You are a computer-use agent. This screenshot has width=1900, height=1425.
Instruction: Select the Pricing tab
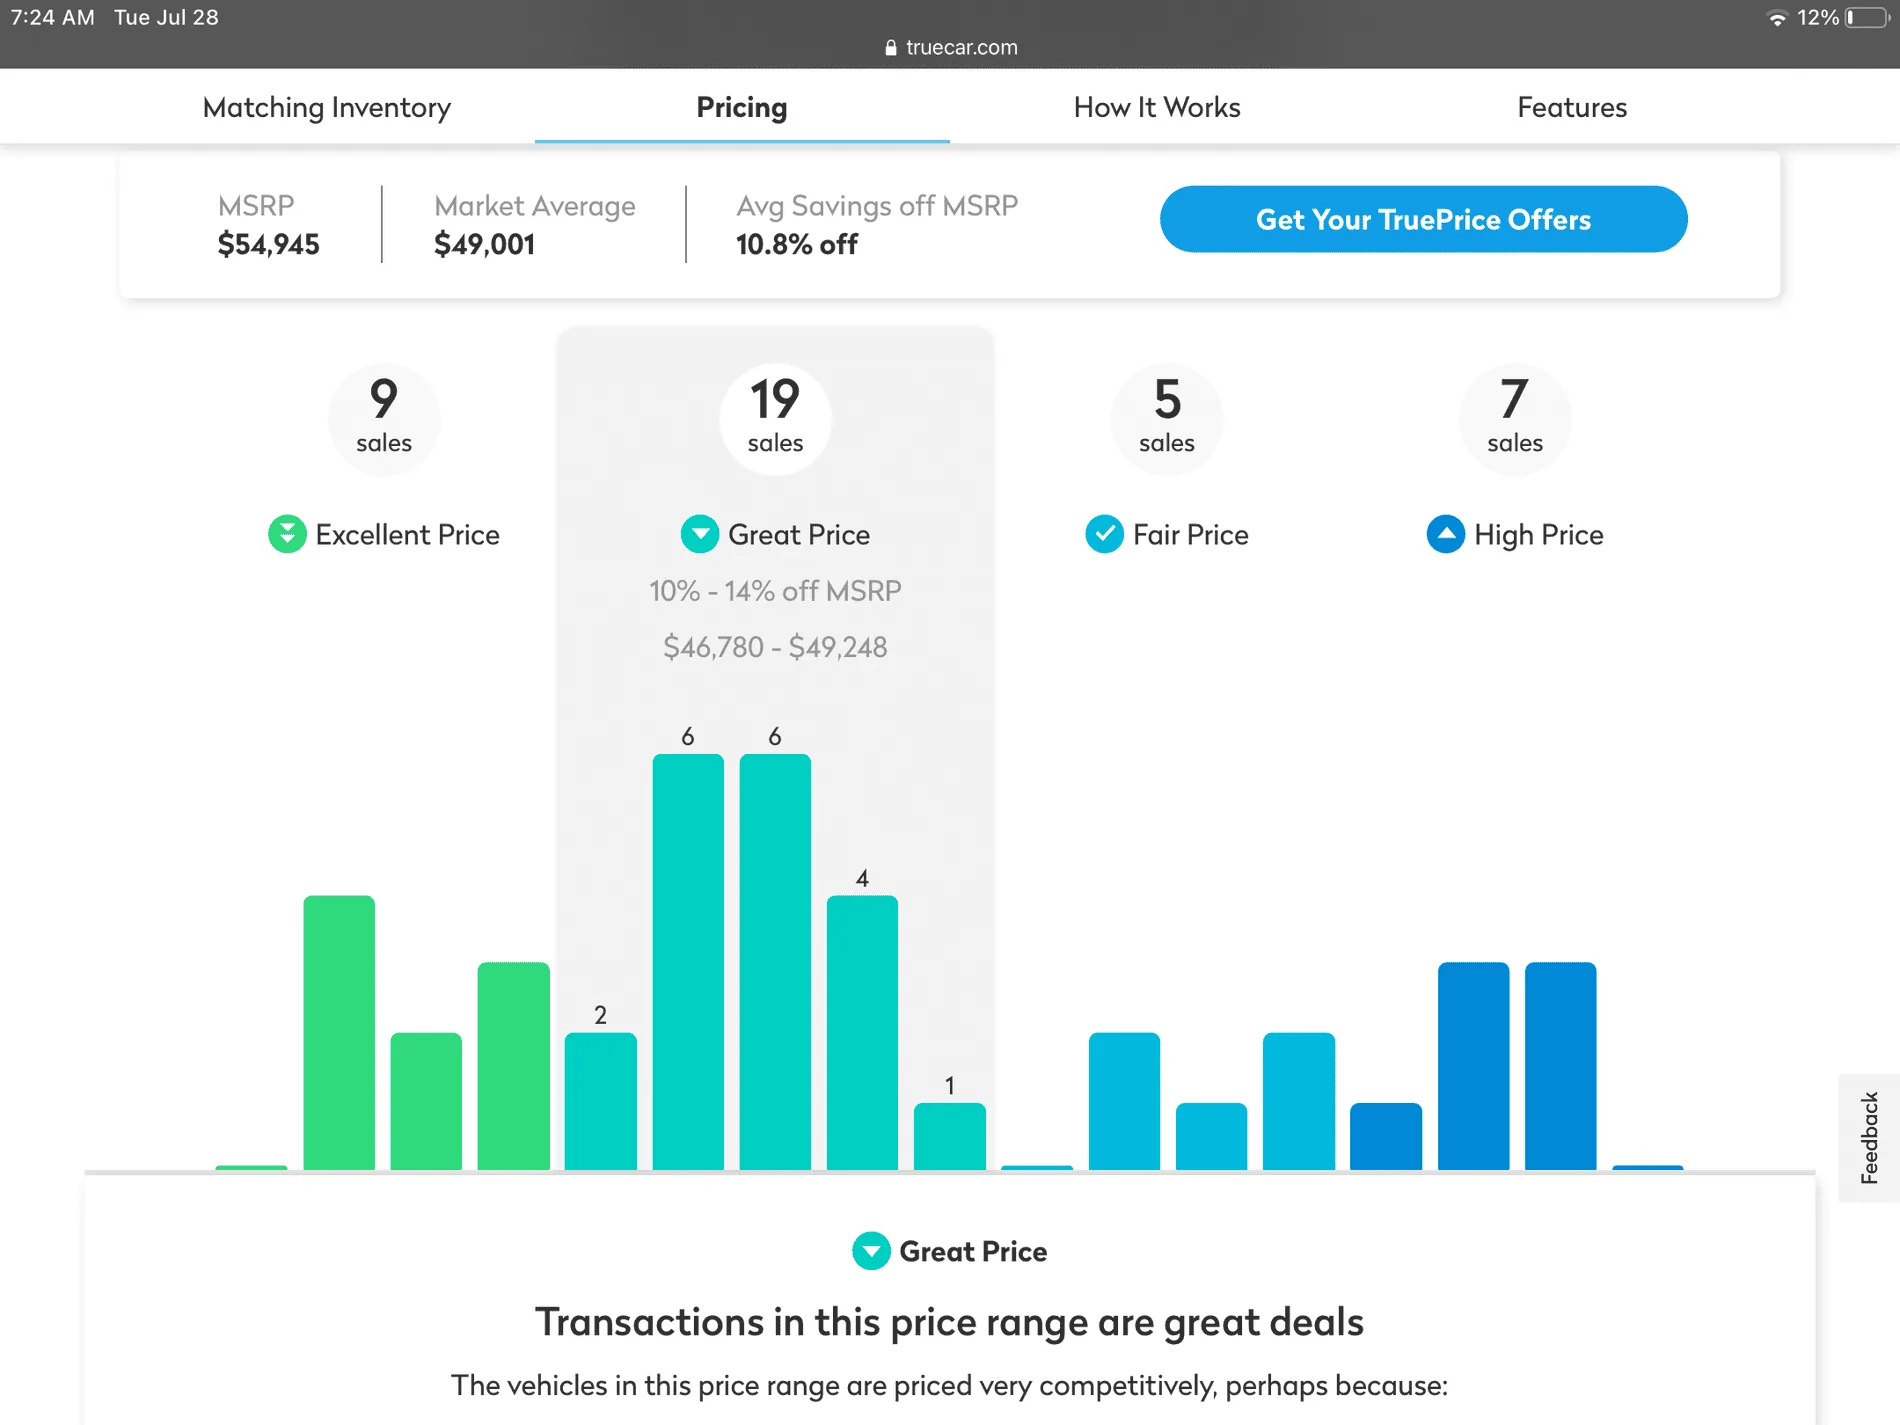(x=742, y=107)
